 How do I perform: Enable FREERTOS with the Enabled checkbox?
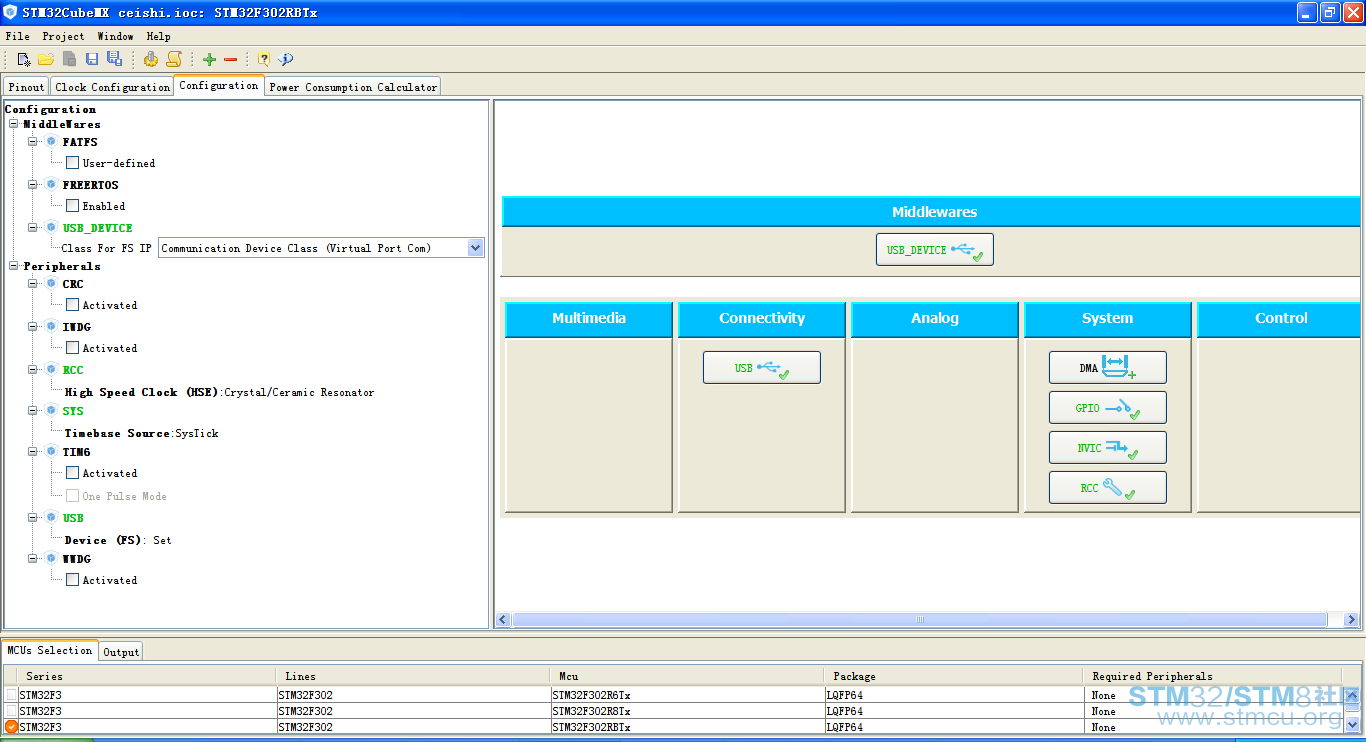(72, 205)
